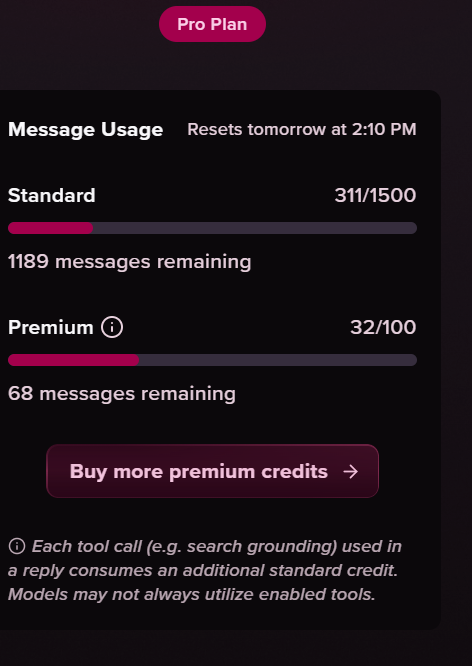Click the filled portion of Premium bar
This screenshot has height=666, width=472.
pos(73,360)
